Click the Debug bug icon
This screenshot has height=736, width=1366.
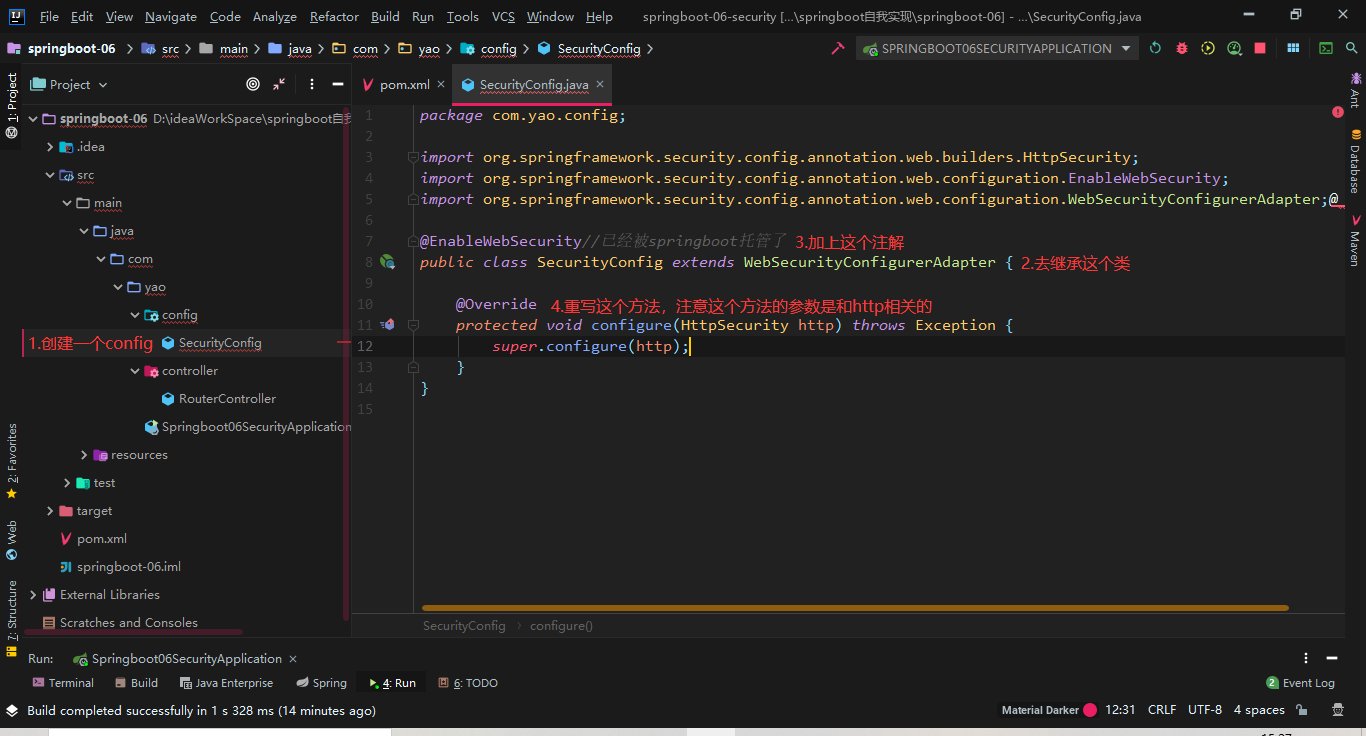(x=1182, y=48)
